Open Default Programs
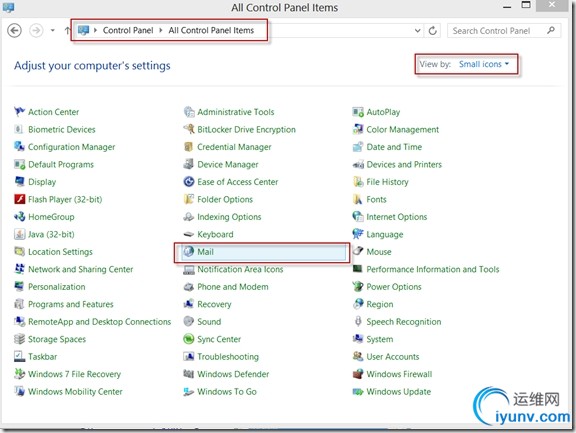Viewport: 576px width, 433px height. pos(61,164)
